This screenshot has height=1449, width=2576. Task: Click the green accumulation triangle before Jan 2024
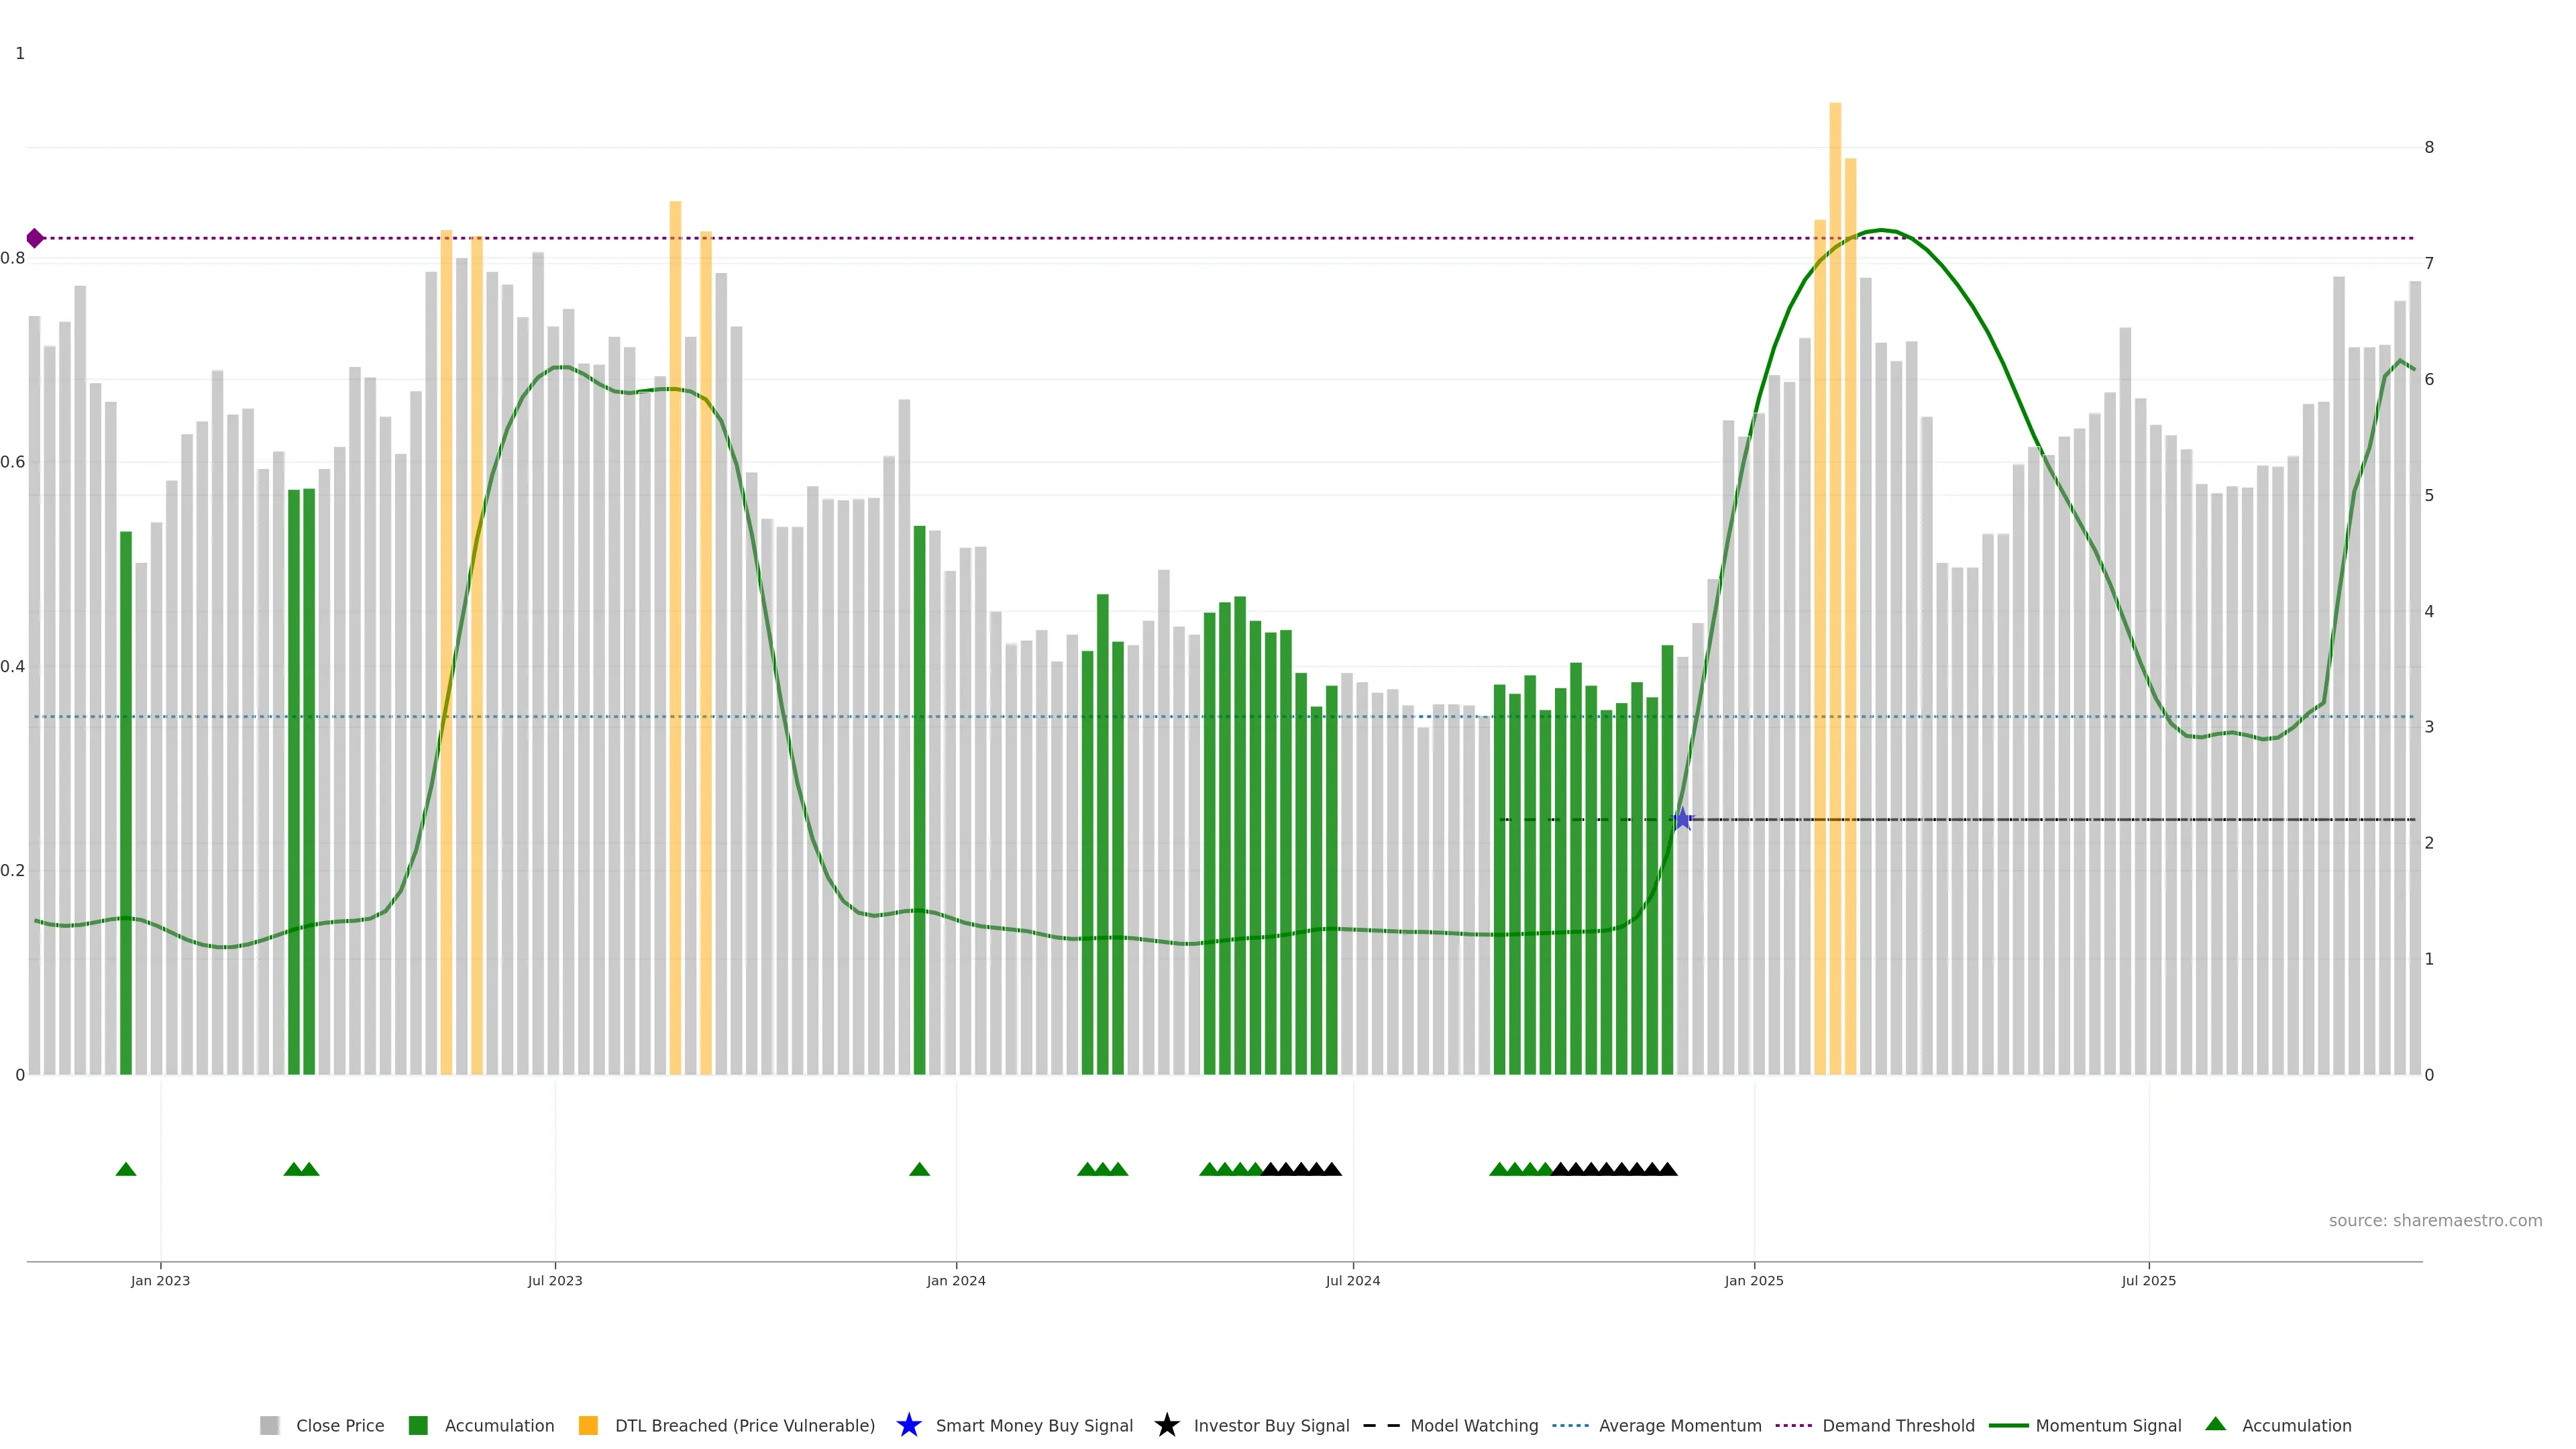pyautogui.click(x=919, y=1169)
